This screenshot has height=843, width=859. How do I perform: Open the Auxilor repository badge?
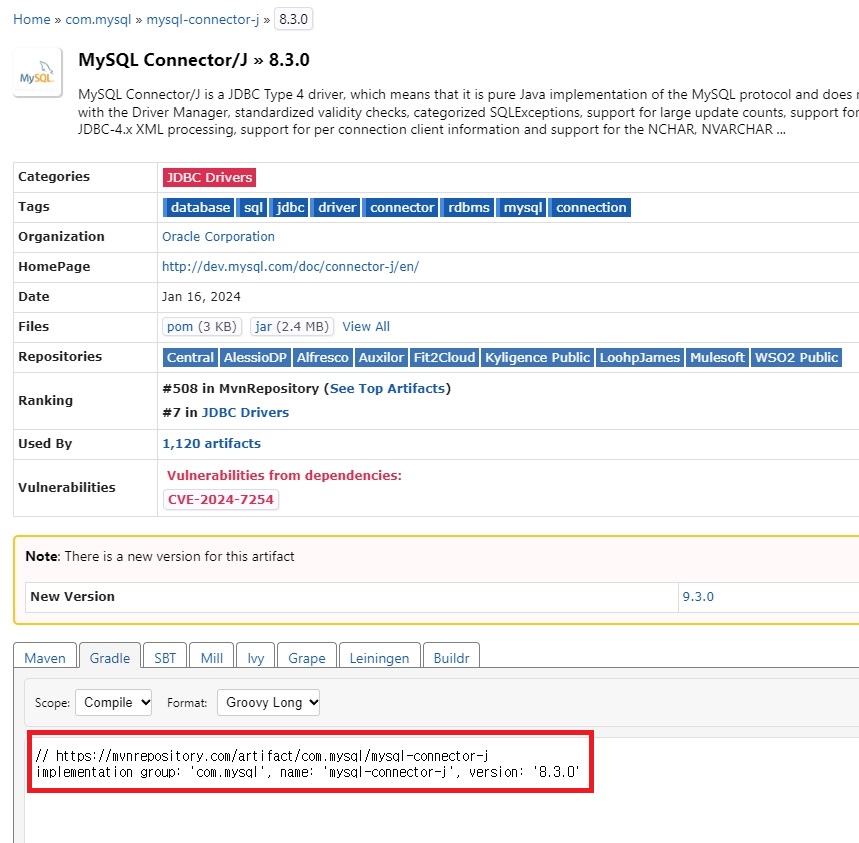[x=381, y=358]
